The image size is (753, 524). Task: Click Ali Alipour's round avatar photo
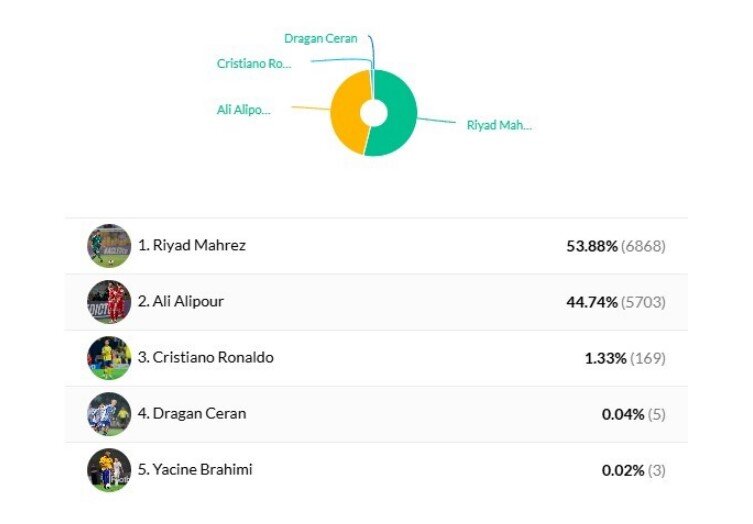pos(109,302)
